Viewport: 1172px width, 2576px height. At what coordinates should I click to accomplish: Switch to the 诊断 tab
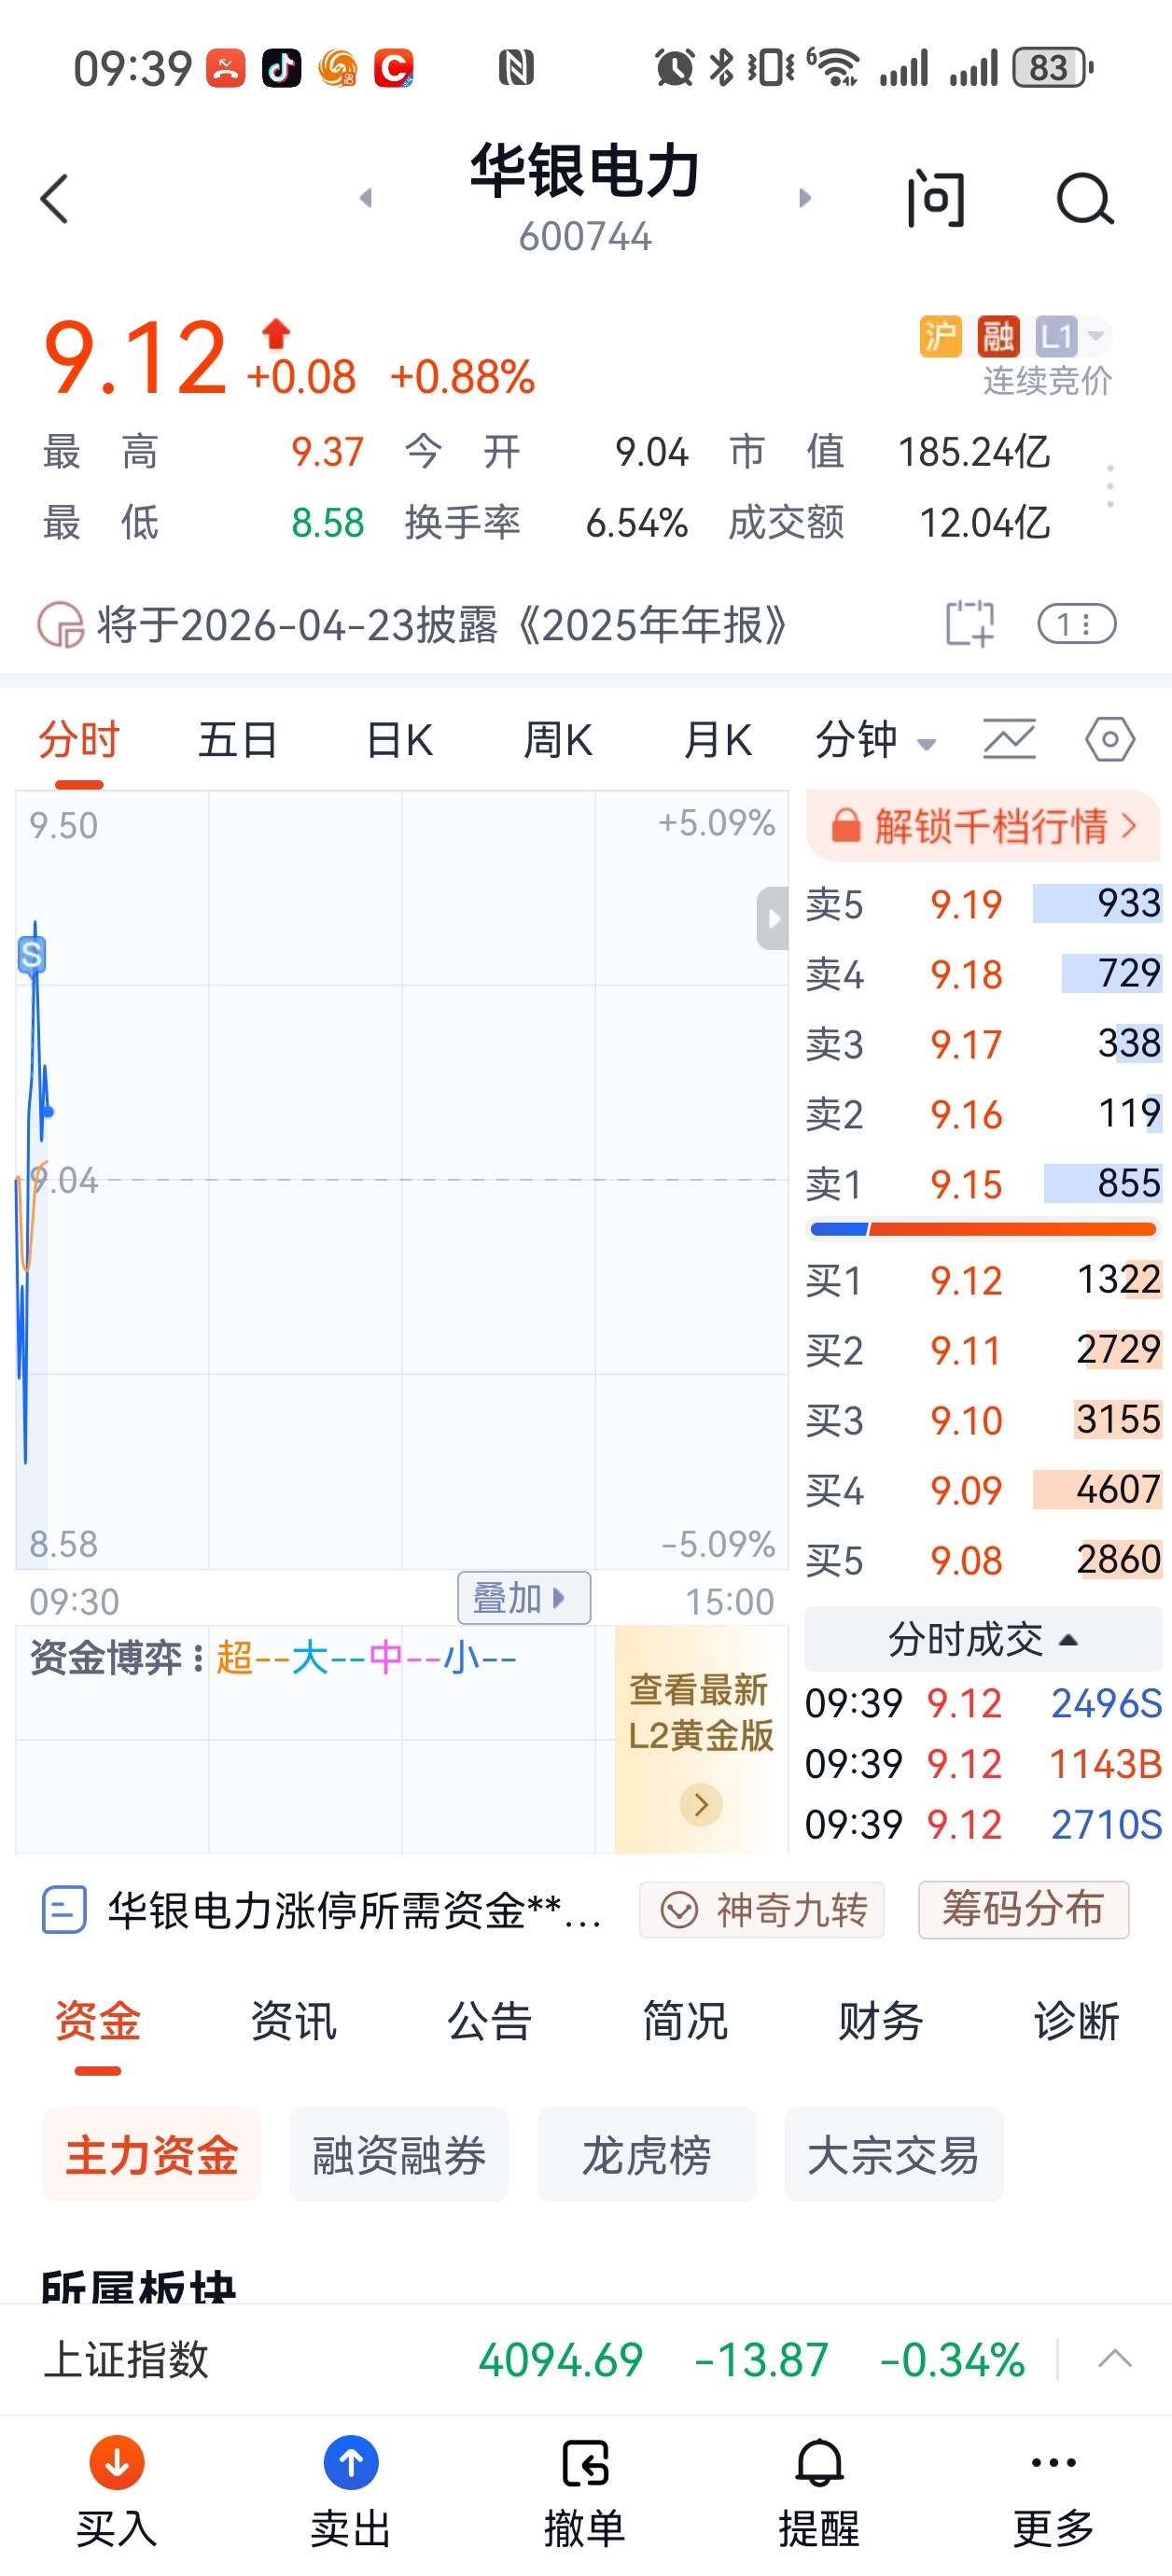(x=1076, y=2022)
